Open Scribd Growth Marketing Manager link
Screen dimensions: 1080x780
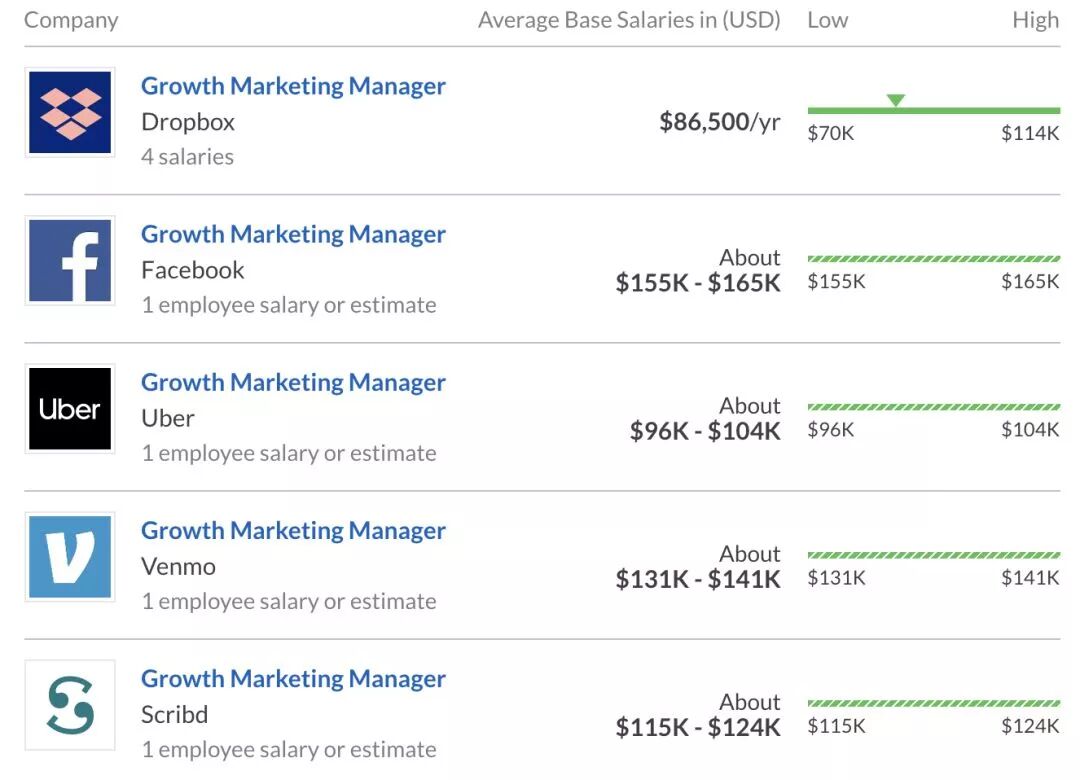click(x=293, y=678)
